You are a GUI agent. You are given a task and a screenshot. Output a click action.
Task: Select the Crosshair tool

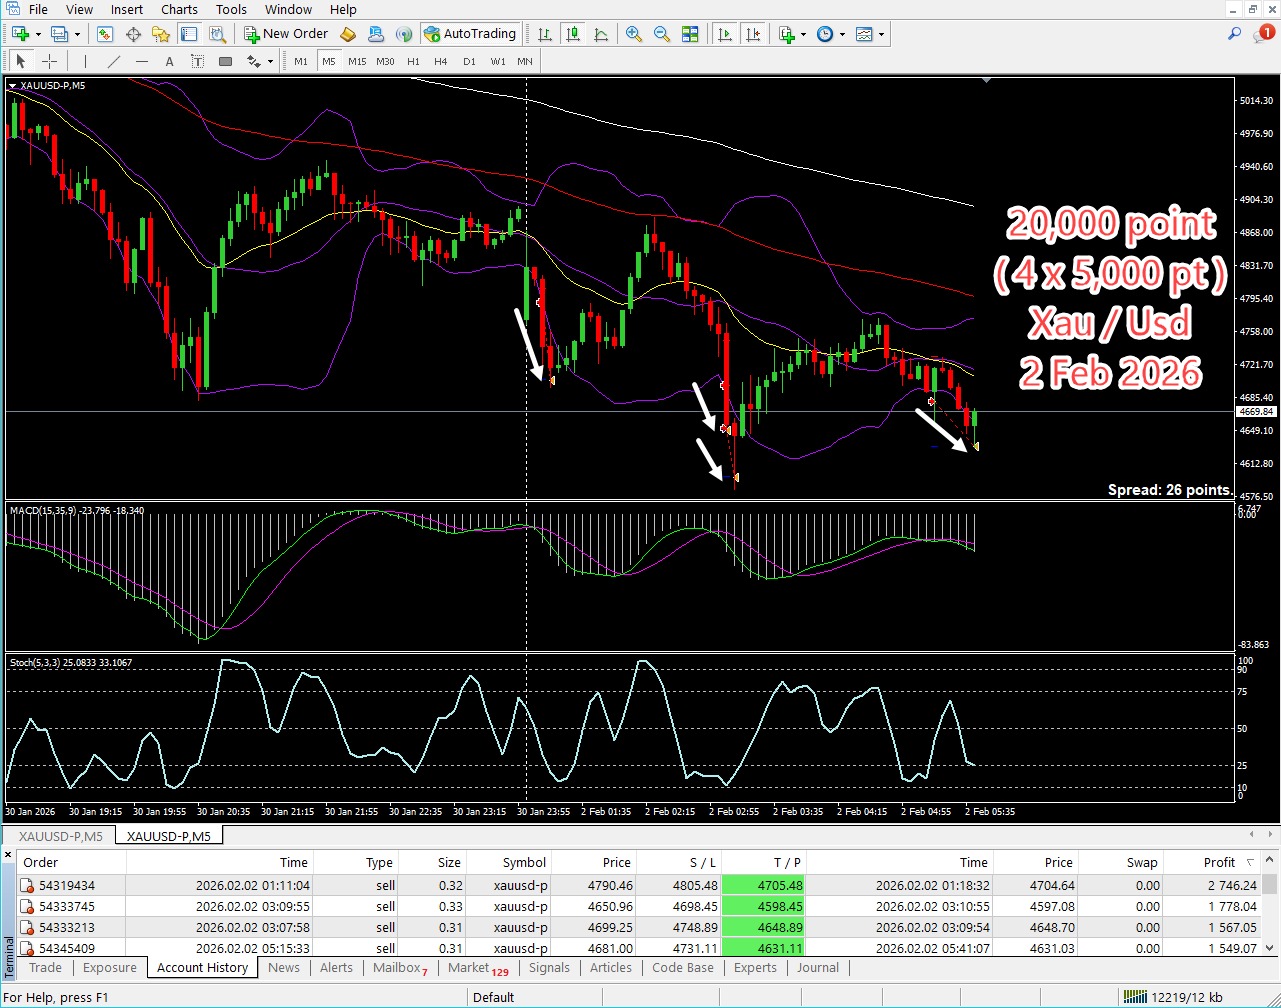(49, 62)
